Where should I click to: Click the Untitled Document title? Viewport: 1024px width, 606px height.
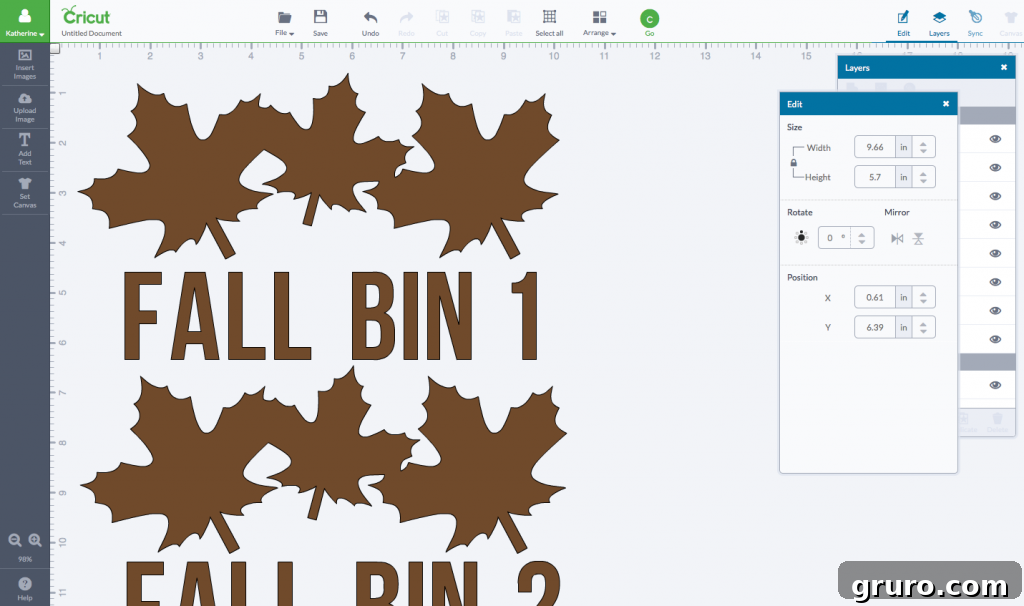point(91,33)
